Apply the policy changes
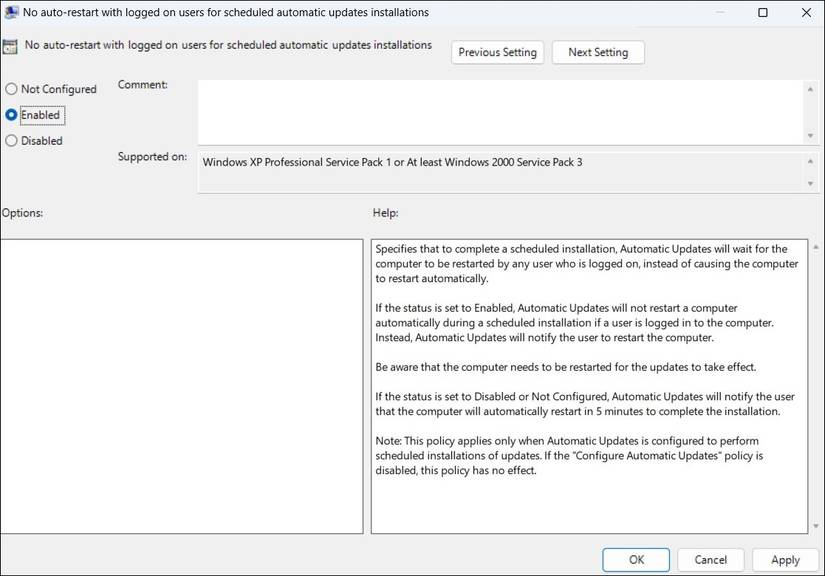The image size is (825, 576). click(785, 560)
